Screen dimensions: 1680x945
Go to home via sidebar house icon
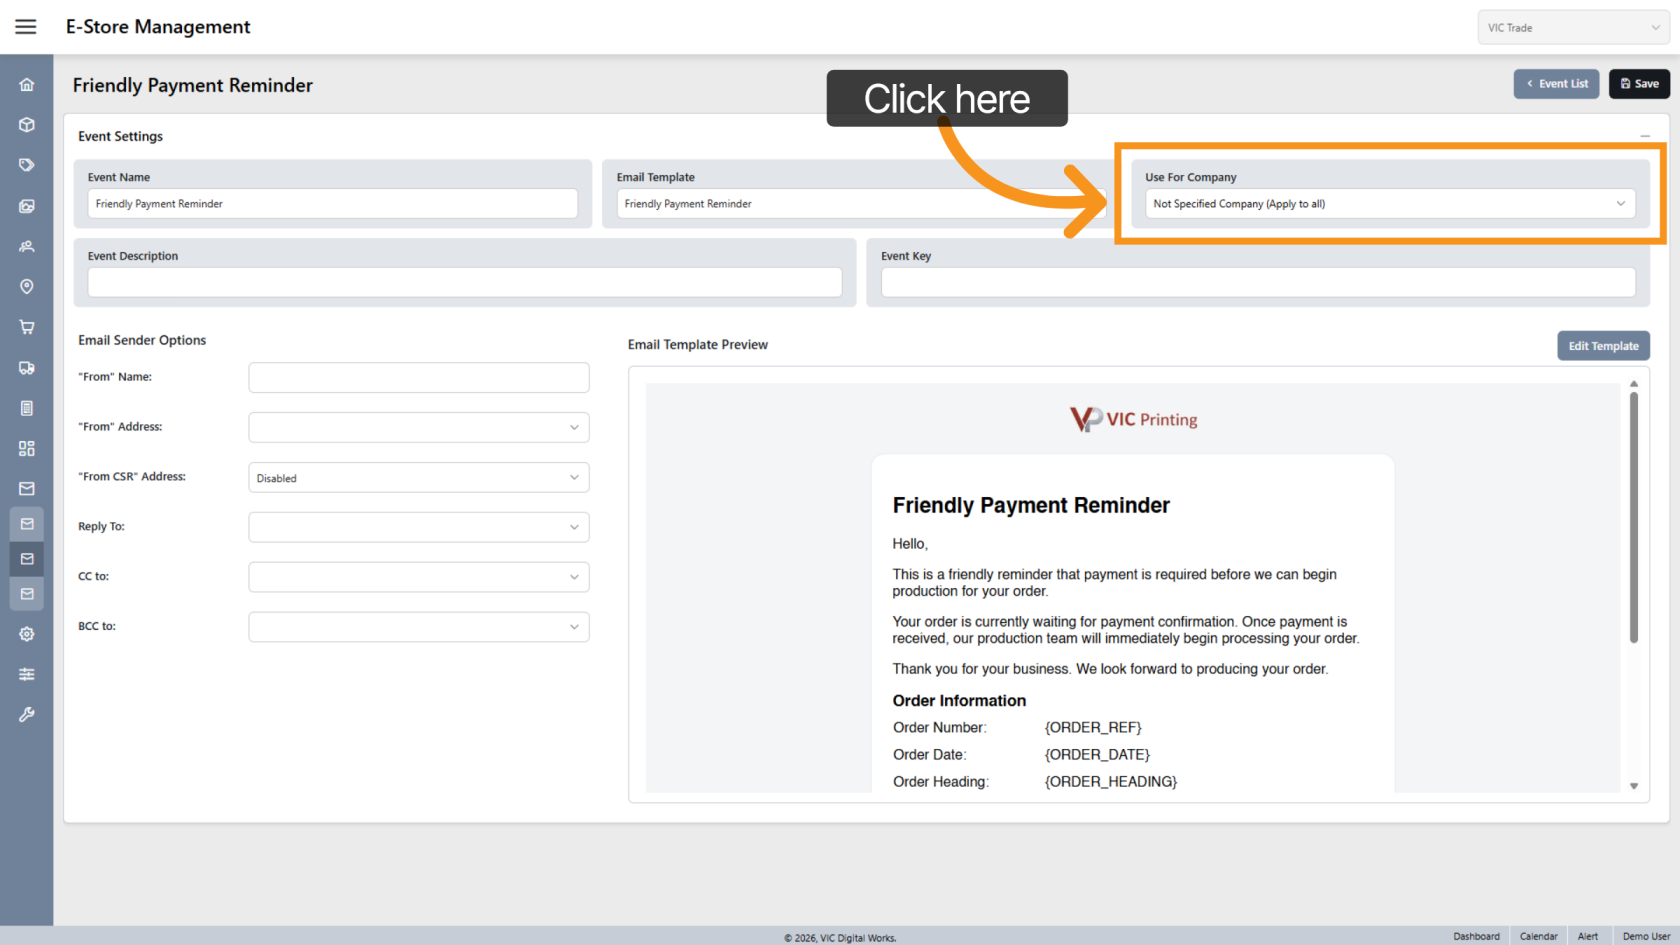(27, 85)
